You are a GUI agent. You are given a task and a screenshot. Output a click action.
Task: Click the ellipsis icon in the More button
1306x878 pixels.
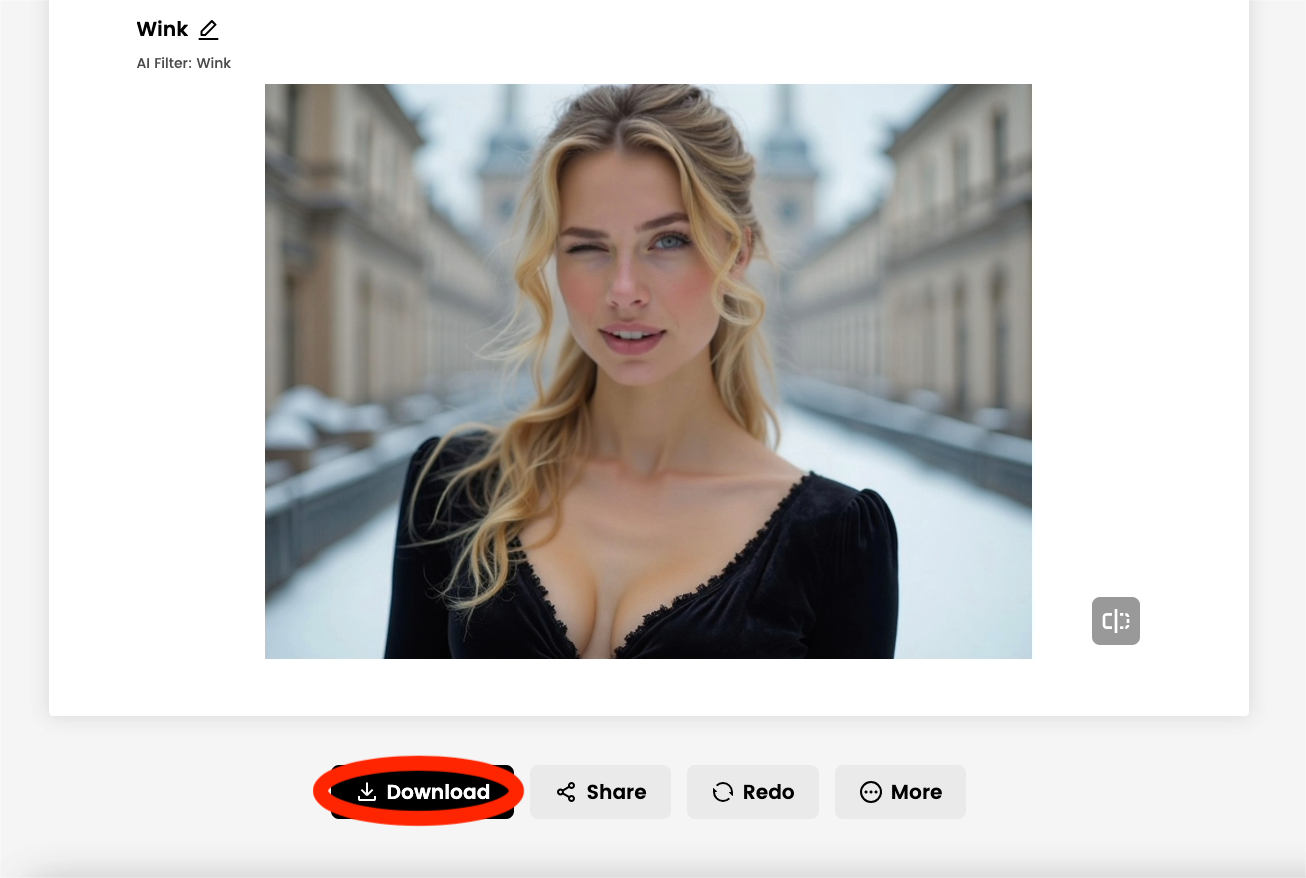point(871,792)
